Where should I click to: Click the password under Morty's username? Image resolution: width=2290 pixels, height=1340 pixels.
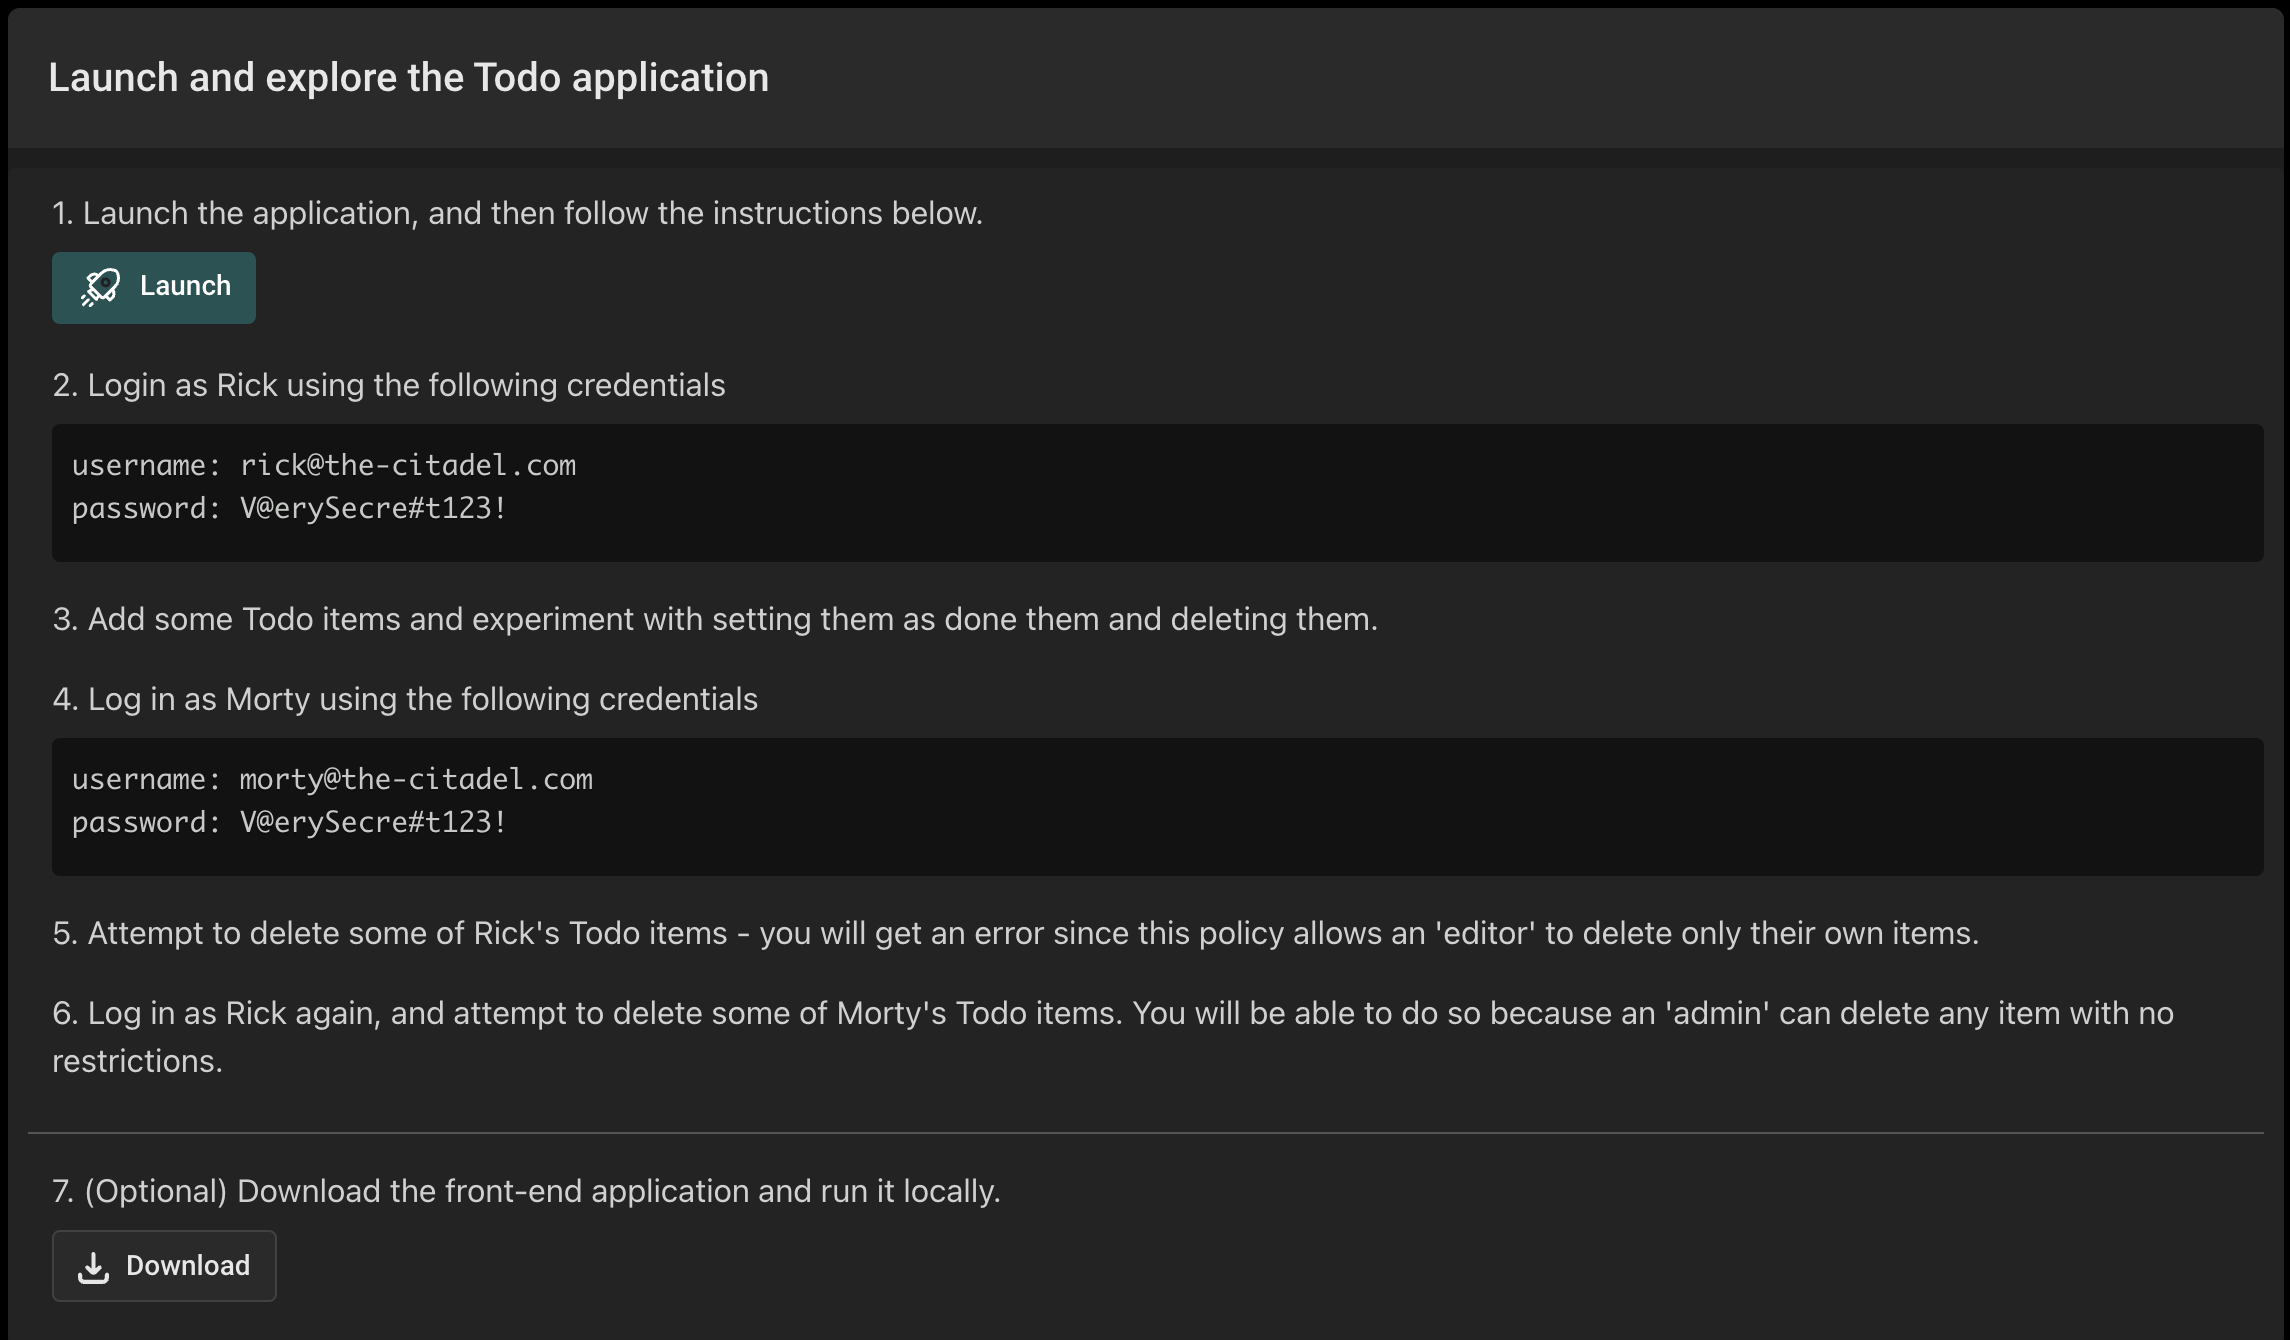click(x=373, y=823)
